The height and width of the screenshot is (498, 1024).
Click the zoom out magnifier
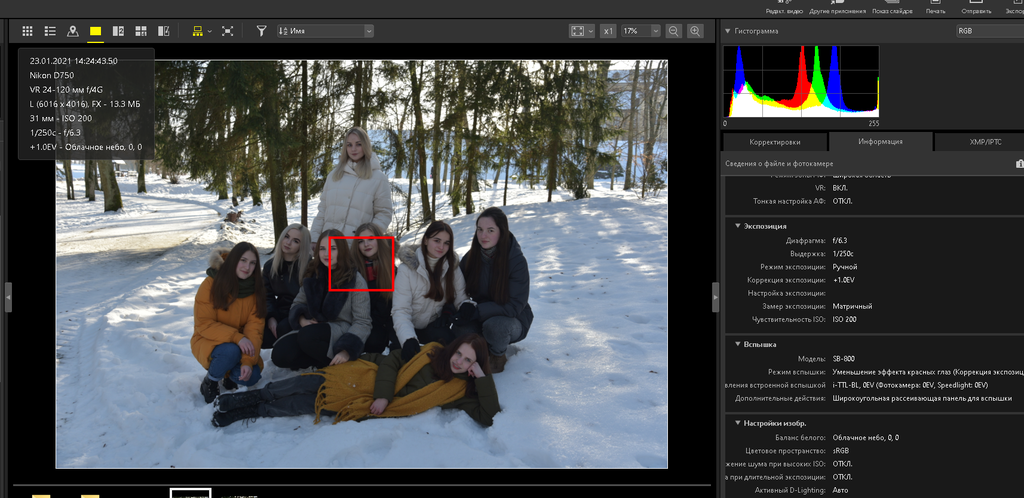(x=674, y=31)
